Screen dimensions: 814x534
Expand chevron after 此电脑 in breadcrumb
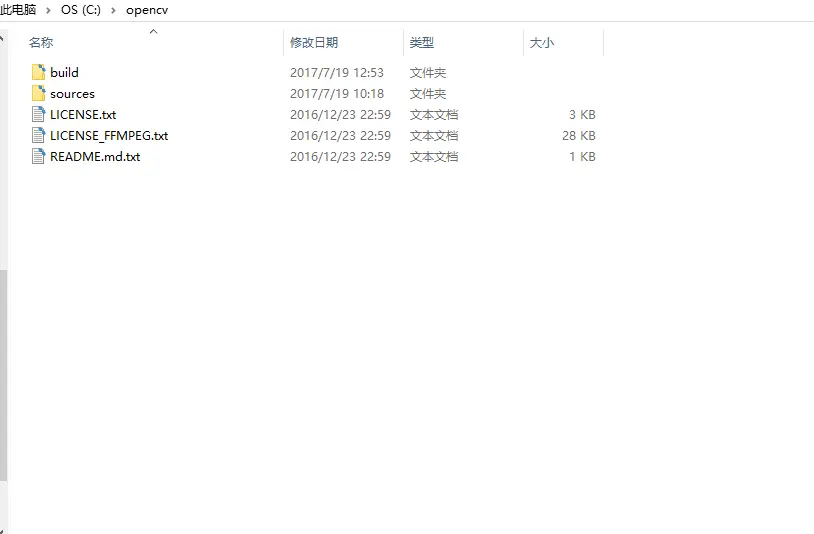[x=48, y=10]
